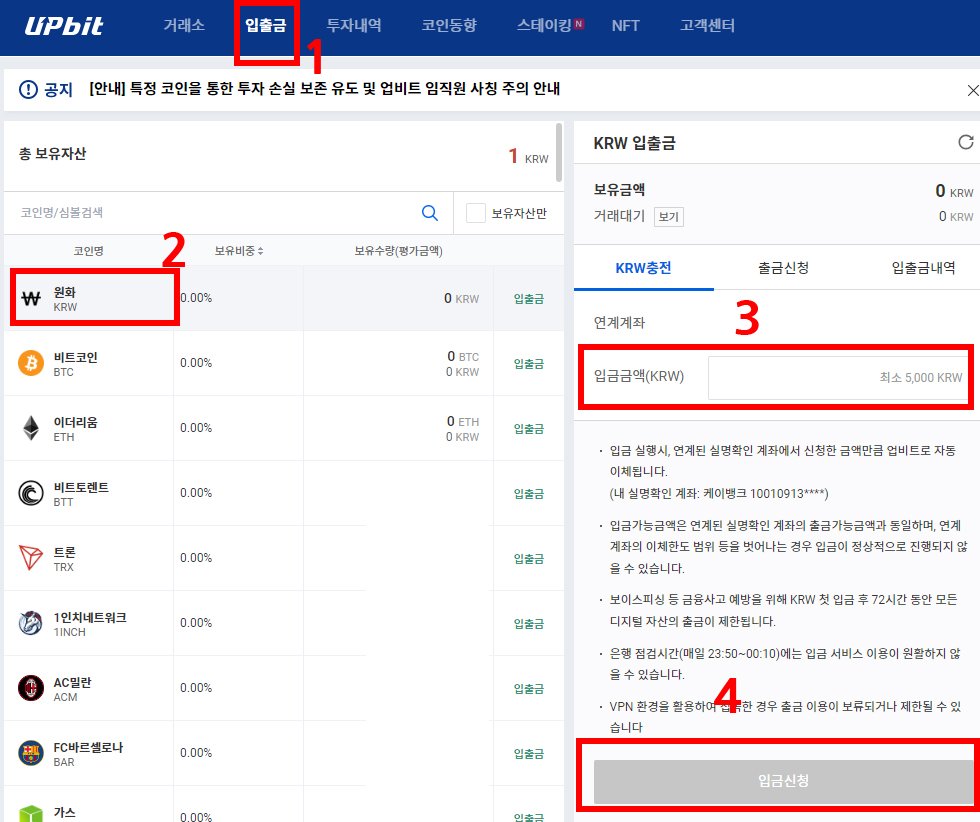Select the 비트토렌트 coin name
The height and width of the screenshot is (822, 980).
tap(81, 488)
